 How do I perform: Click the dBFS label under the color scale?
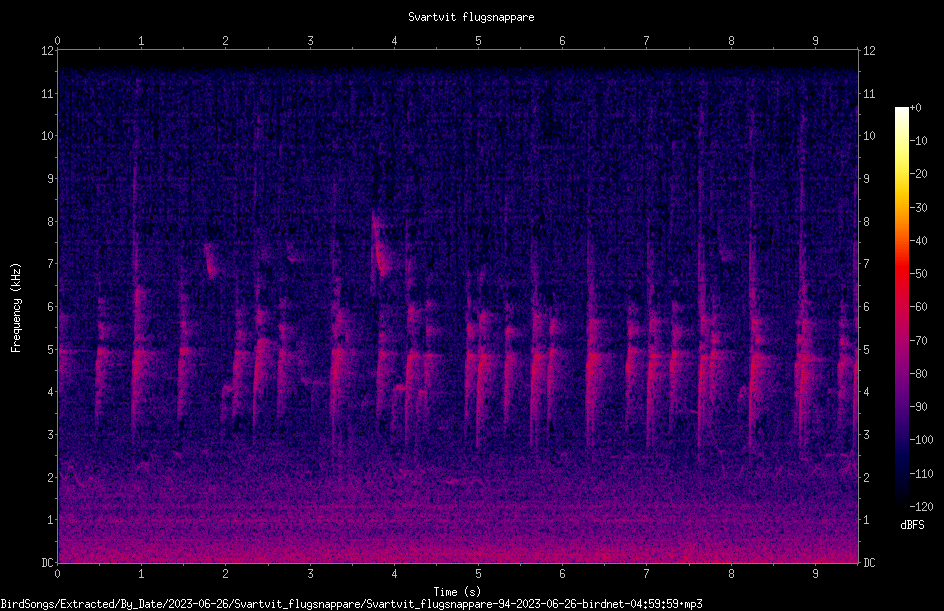coord(912,525)
